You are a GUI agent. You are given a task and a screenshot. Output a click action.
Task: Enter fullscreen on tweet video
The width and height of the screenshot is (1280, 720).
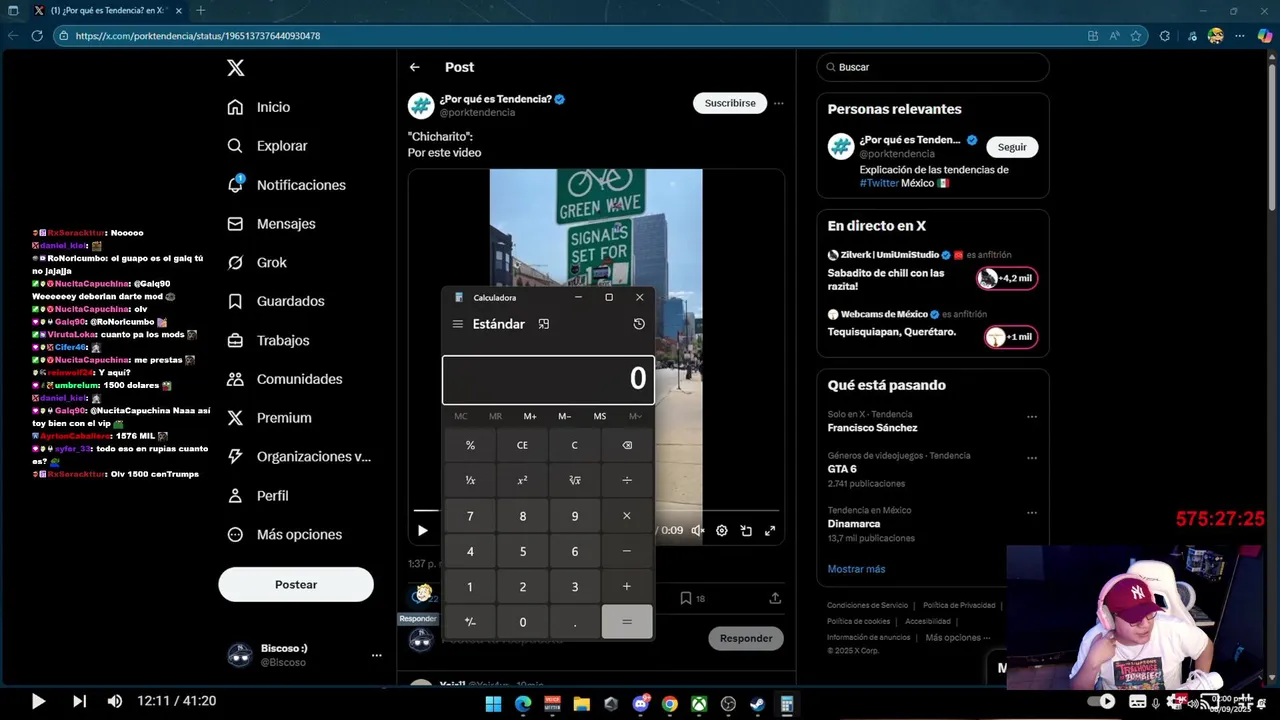[770, 531]
